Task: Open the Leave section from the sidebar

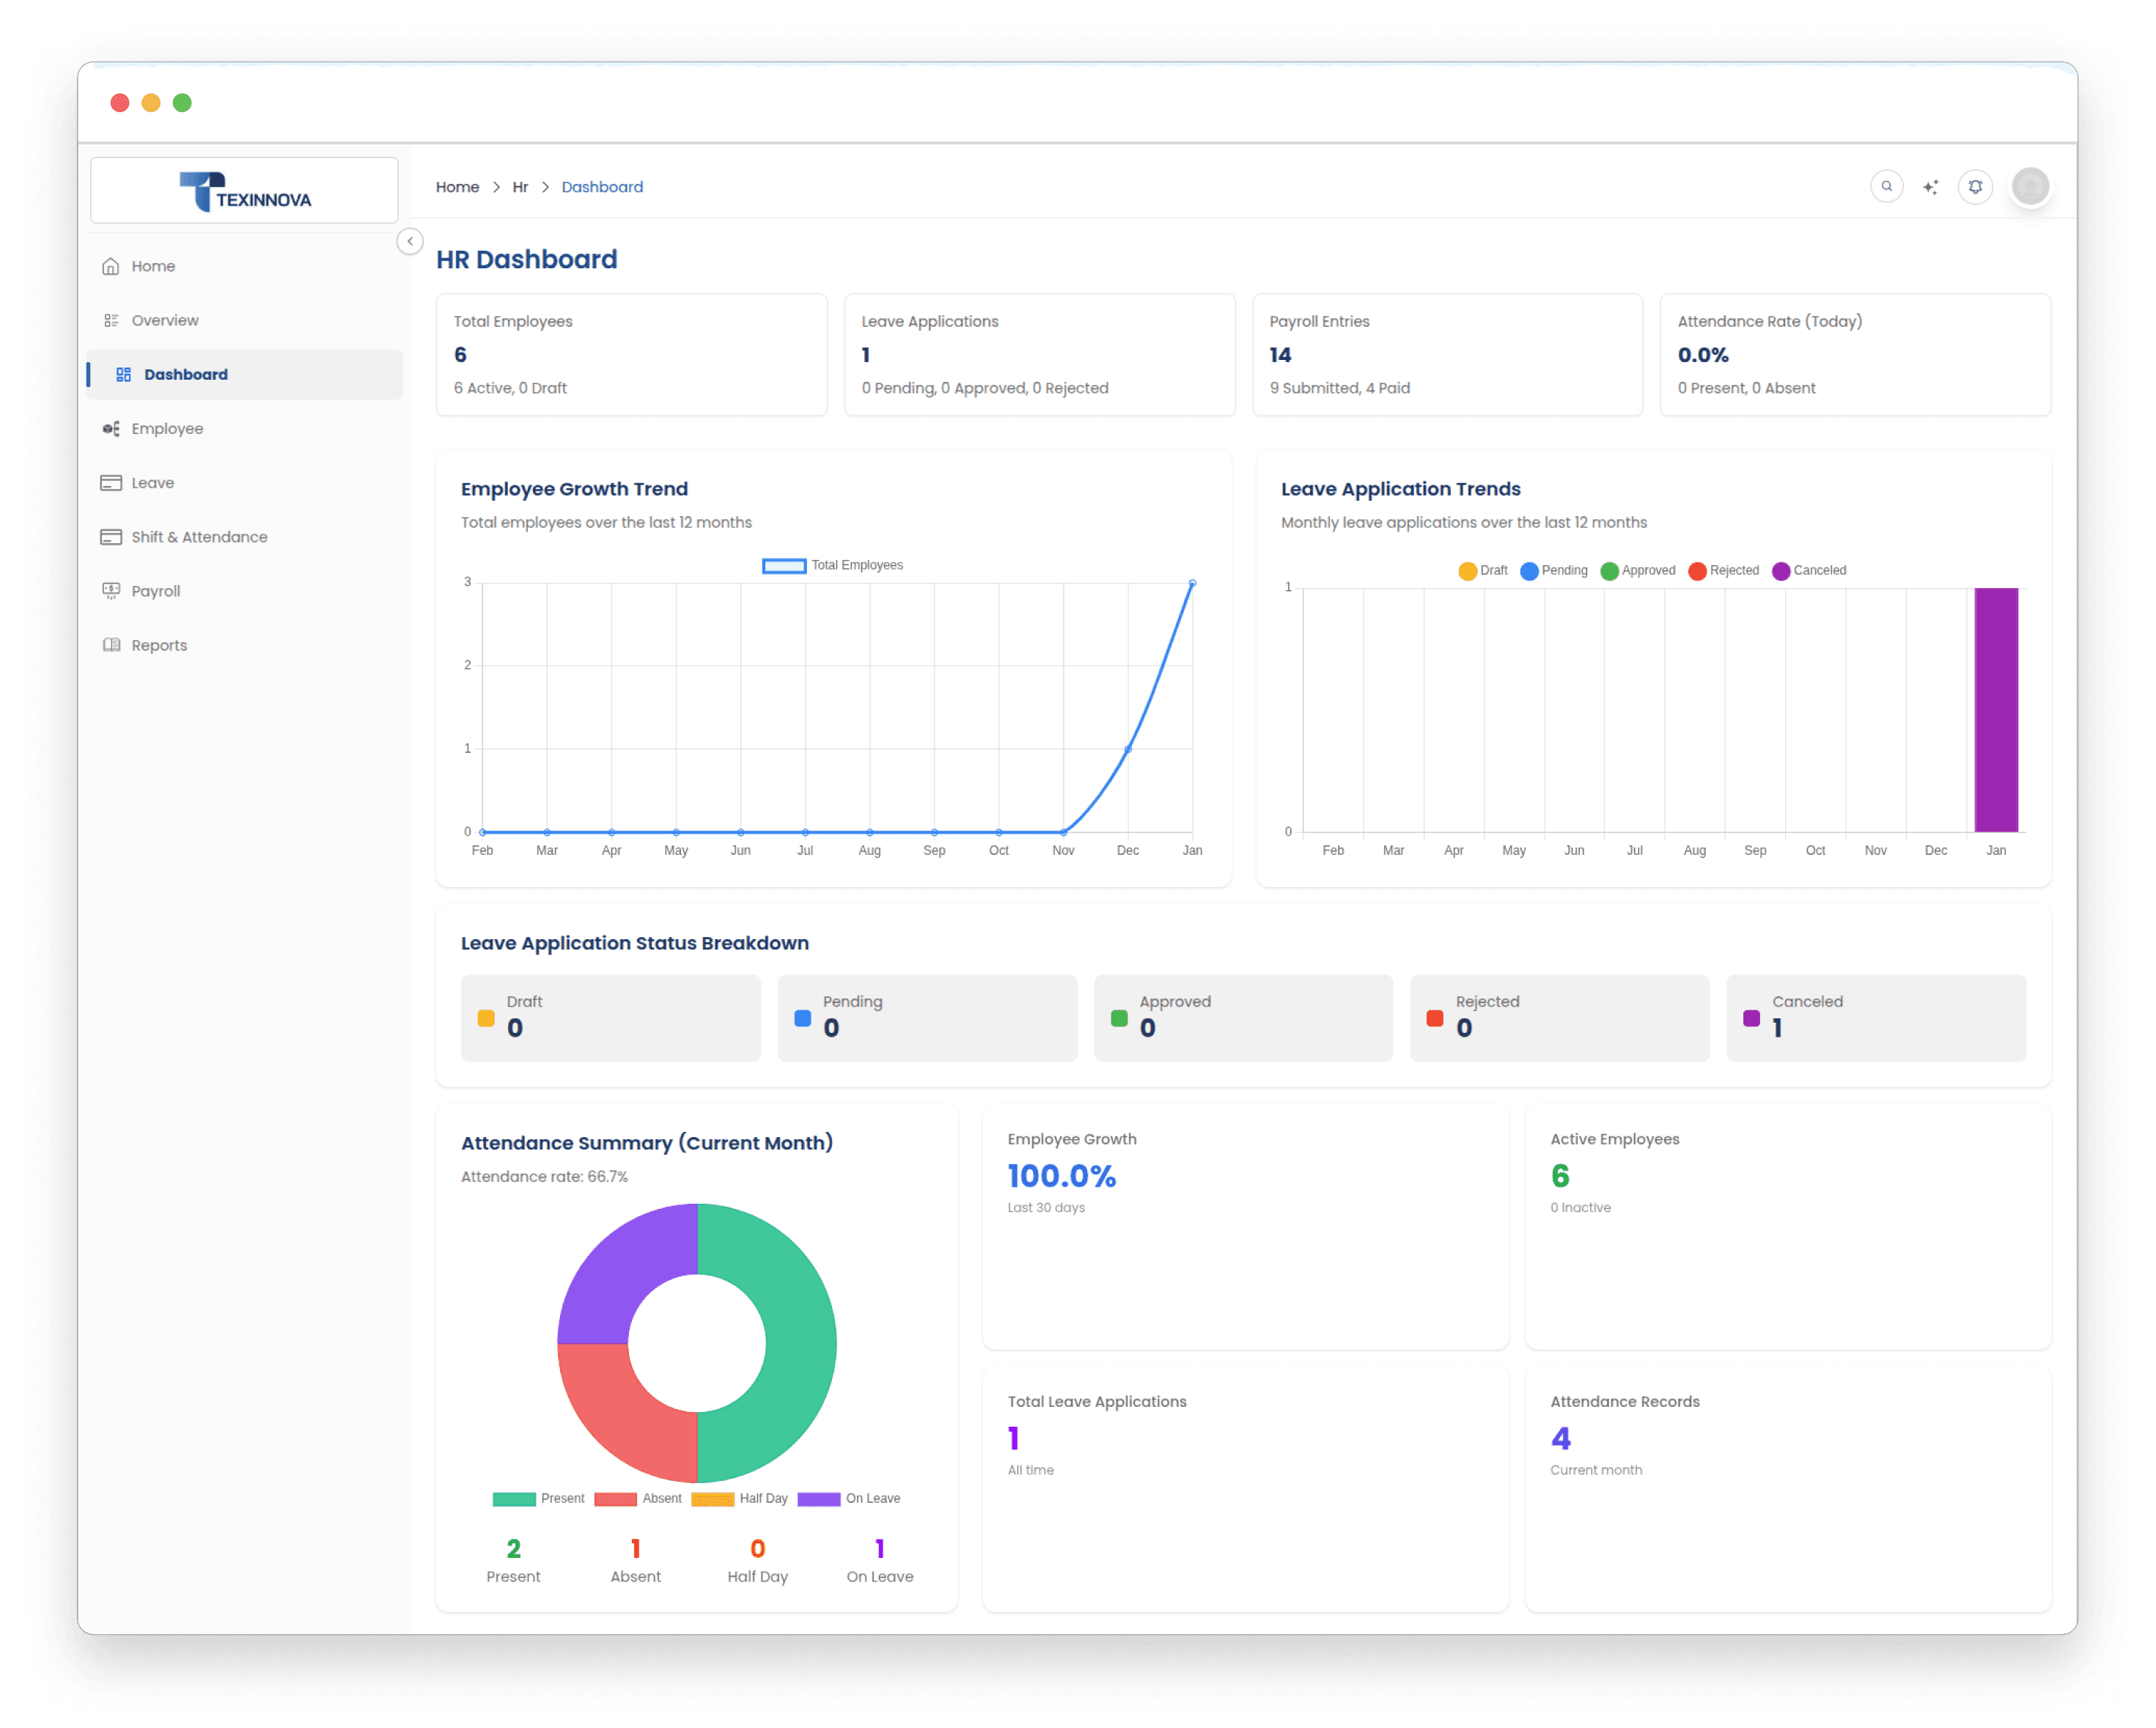Action: (152, 483)
